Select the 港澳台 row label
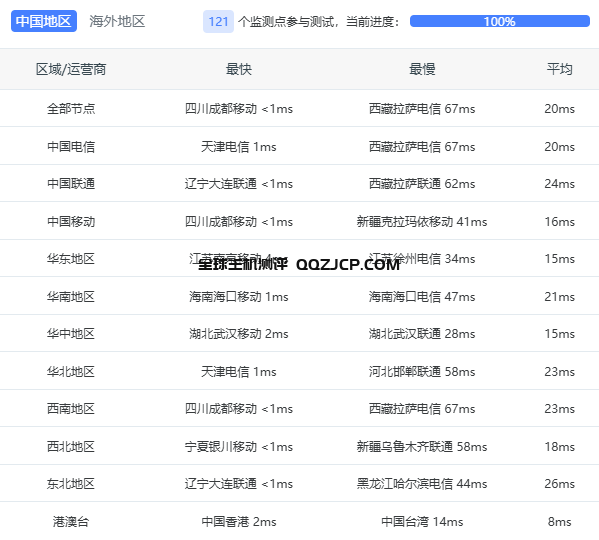This screenshot has height=540, width=599. coord(71,522)
